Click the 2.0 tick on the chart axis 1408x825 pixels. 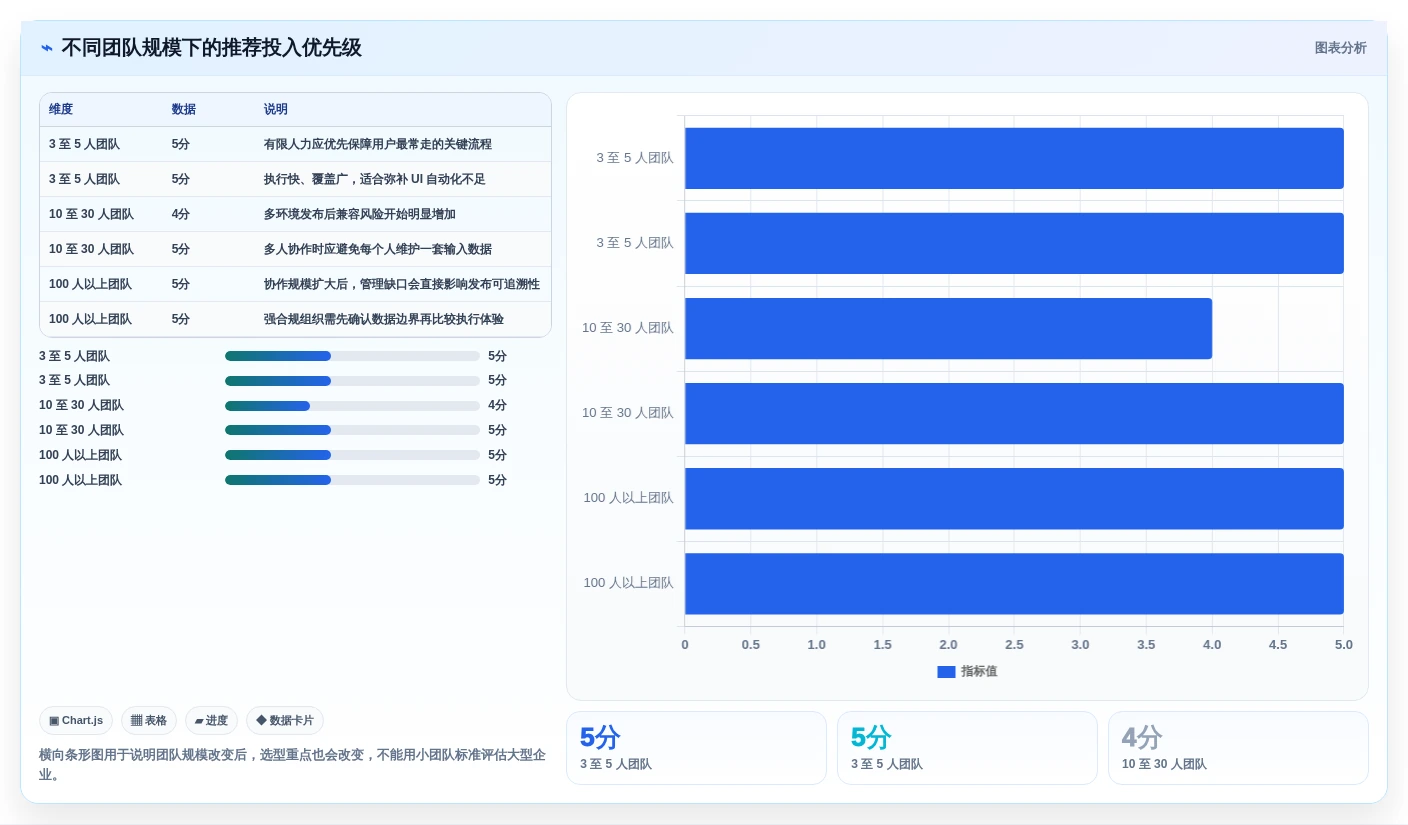[948, 645]
